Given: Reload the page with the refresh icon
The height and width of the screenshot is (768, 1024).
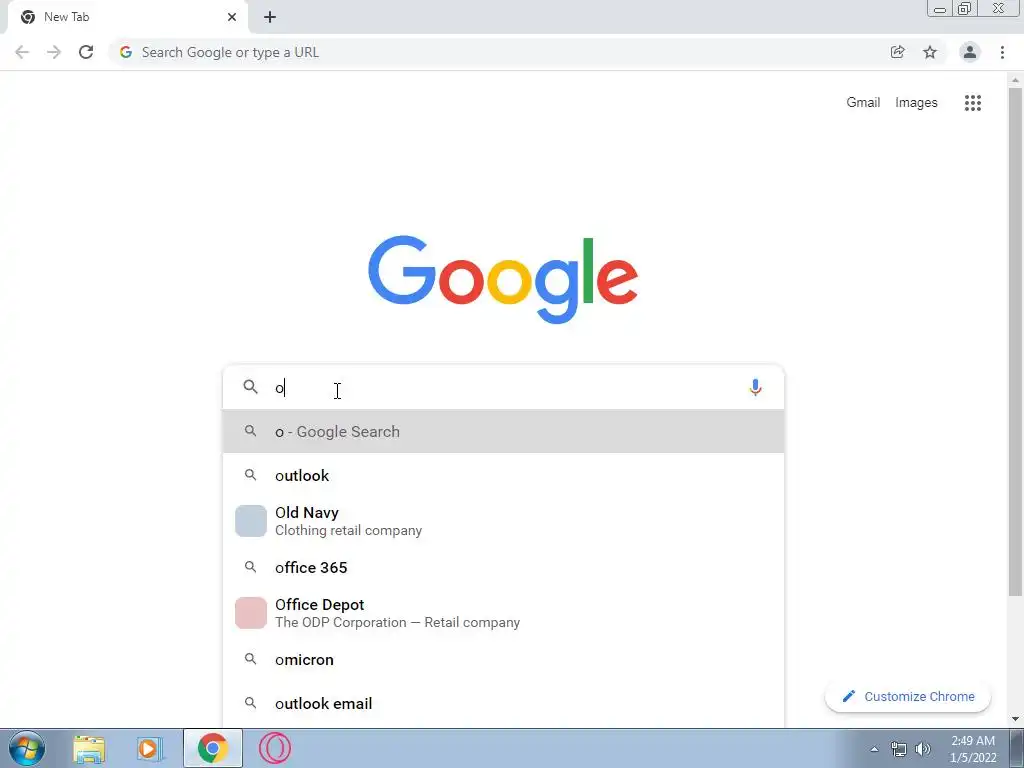Looking at the screenshot, I should (x=86, y=52).
